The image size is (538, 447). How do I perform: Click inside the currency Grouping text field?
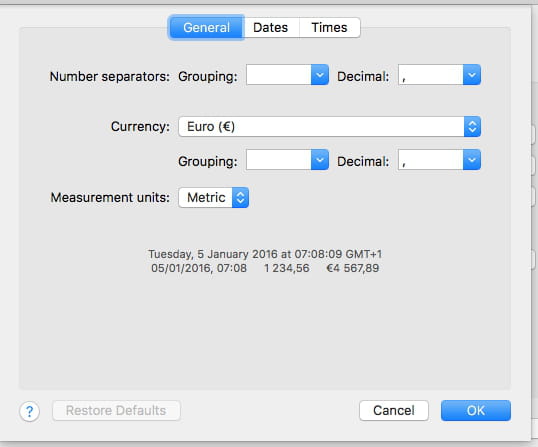point(279,160)
